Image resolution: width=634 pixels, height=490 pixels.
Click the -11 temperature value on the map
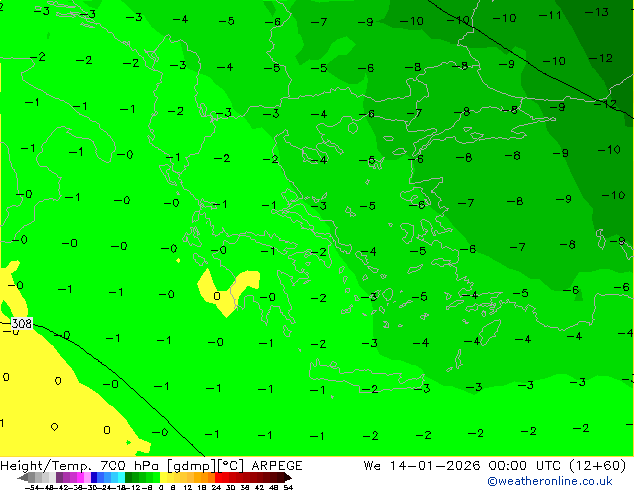click(x=550, y=15)
